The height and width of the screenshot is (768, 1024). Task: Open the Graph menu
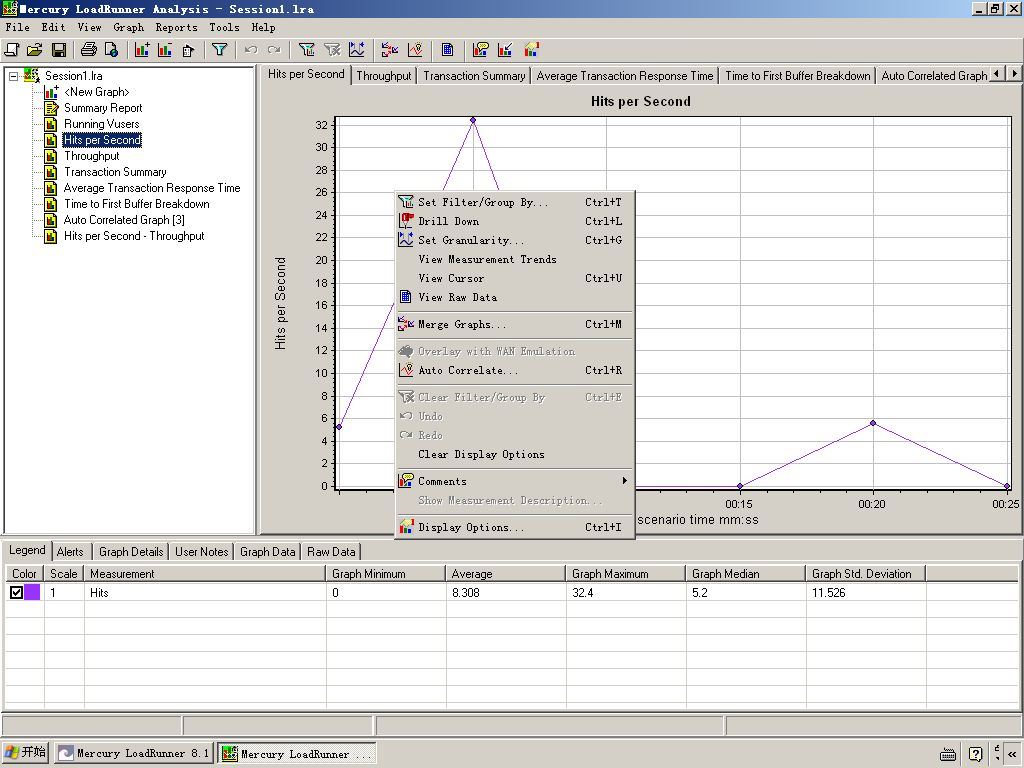coord(128,27)
